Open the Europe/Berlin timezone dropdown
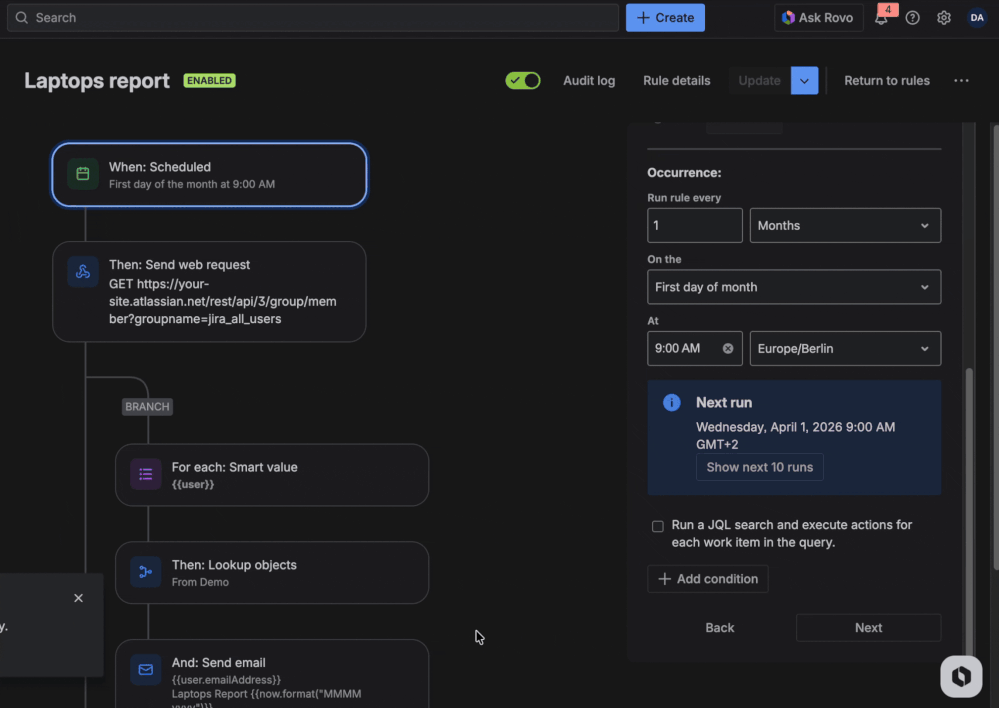The image size is (999, 708). point(845,349)
